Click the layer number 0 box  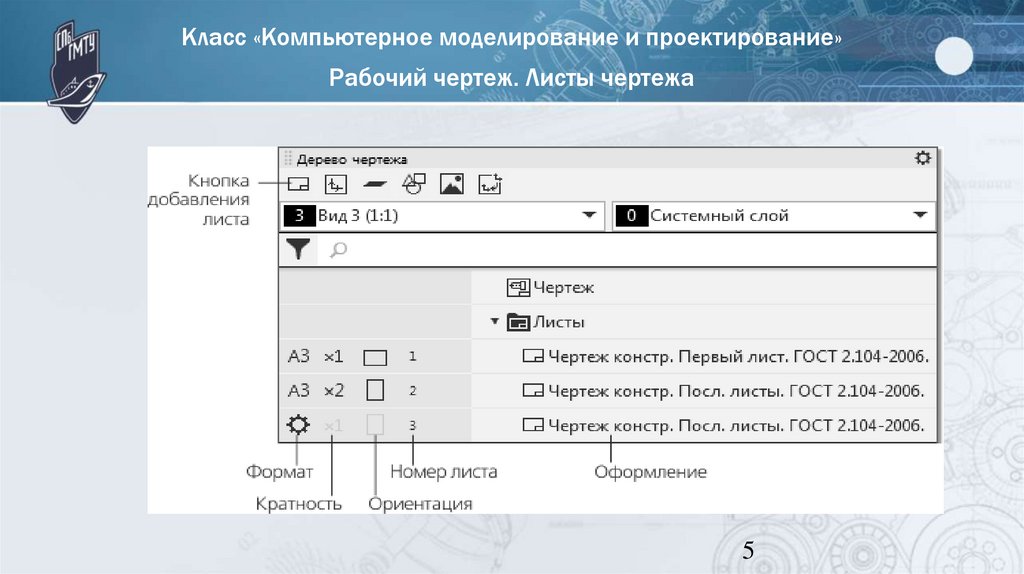point(631,215)
